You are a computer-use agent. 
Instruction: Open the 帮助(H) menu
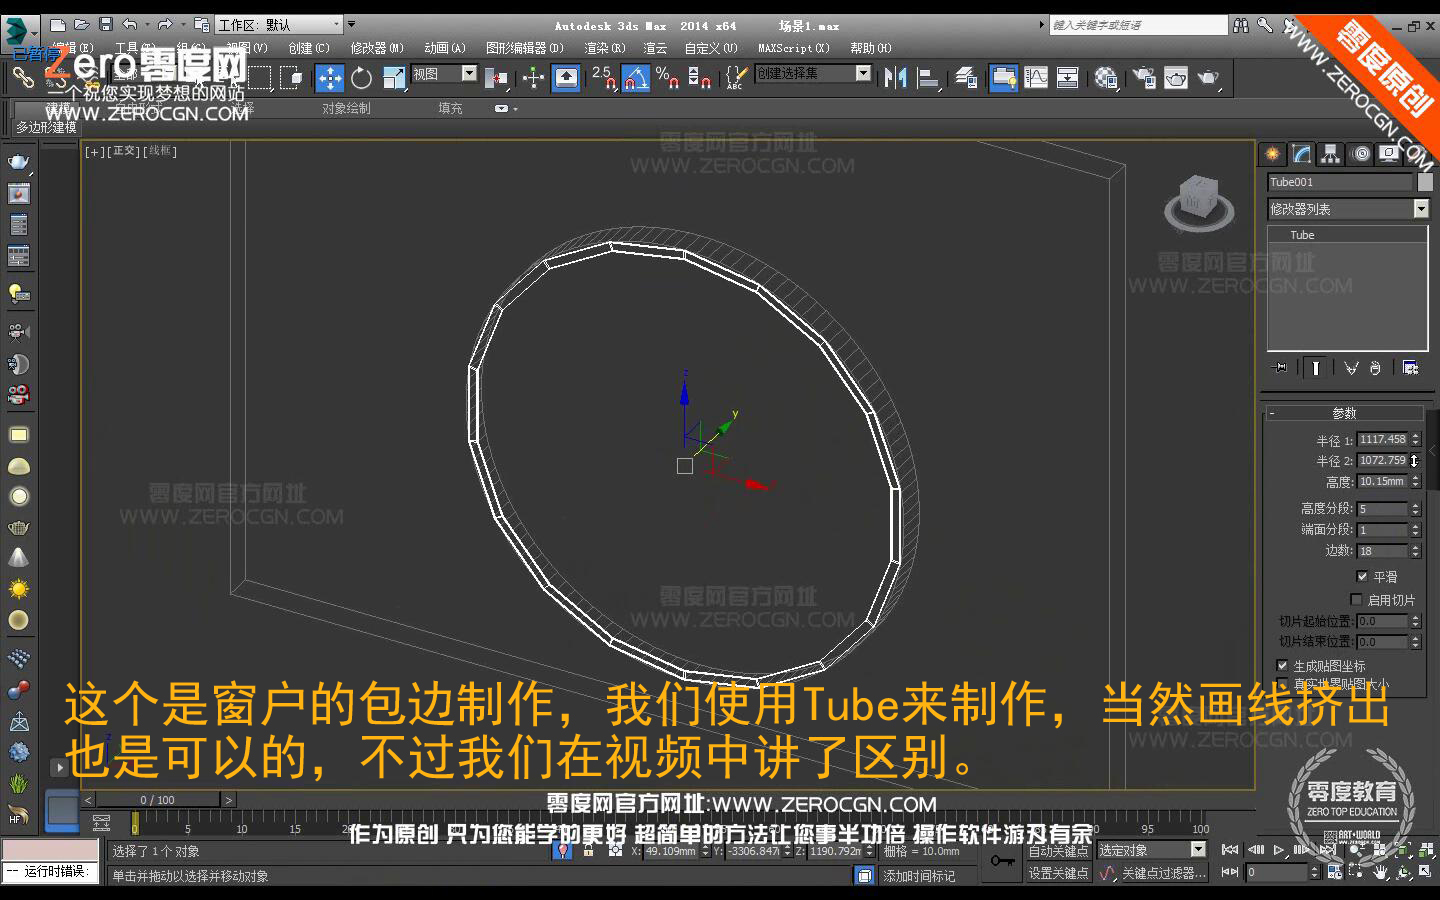tap(871, 48)
